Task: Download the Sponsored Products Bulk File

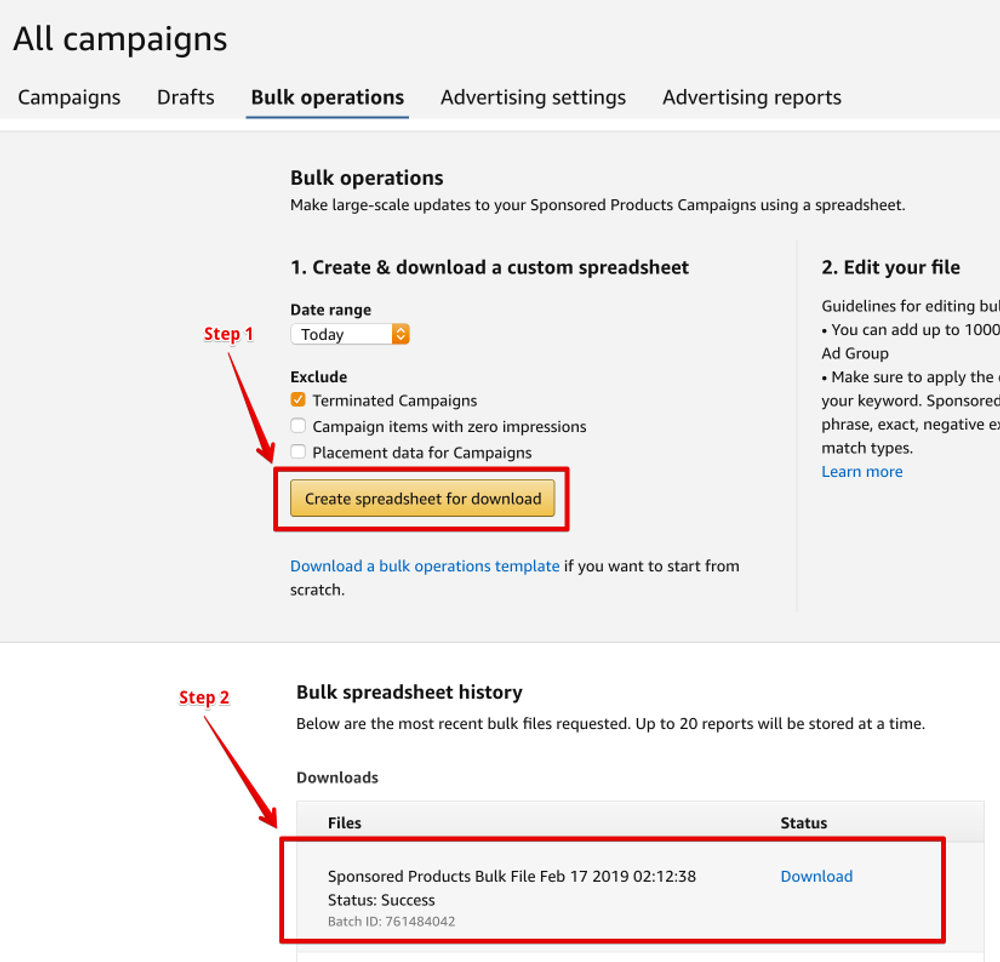Action: (816, 876)
